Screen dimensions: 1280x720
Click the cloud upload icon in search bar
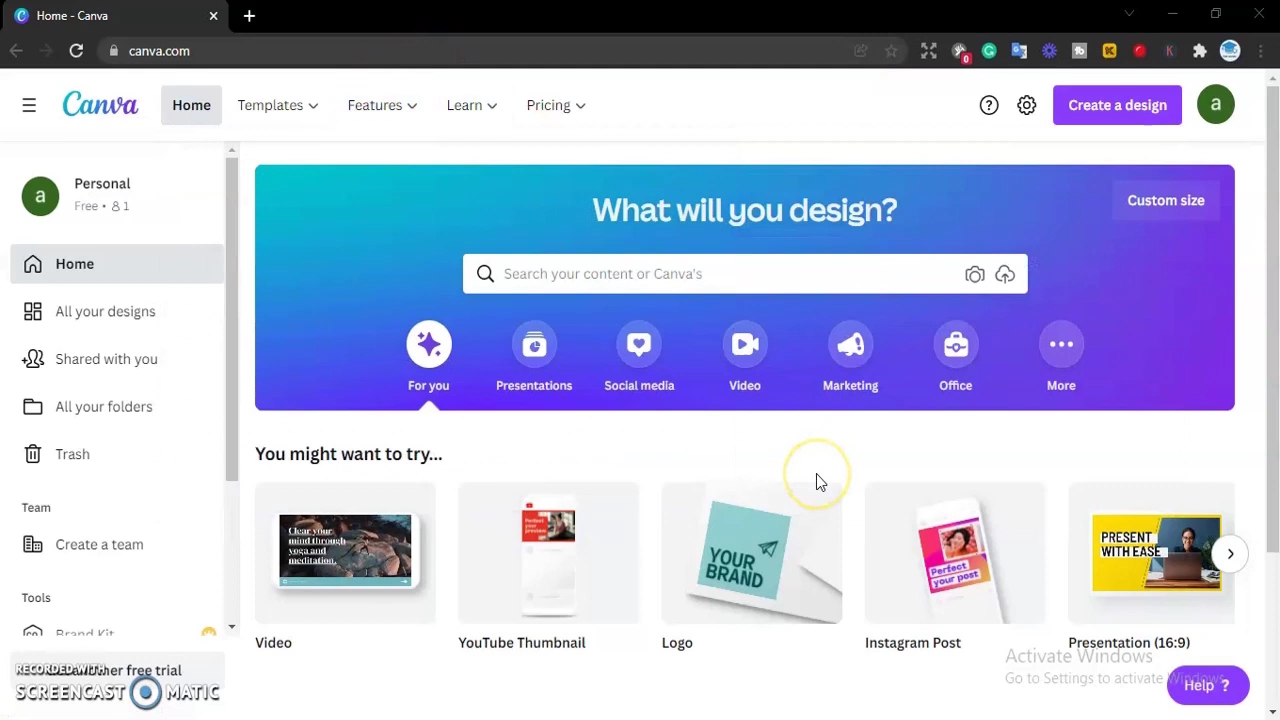pyautogui.click(x=1005, y=274)
